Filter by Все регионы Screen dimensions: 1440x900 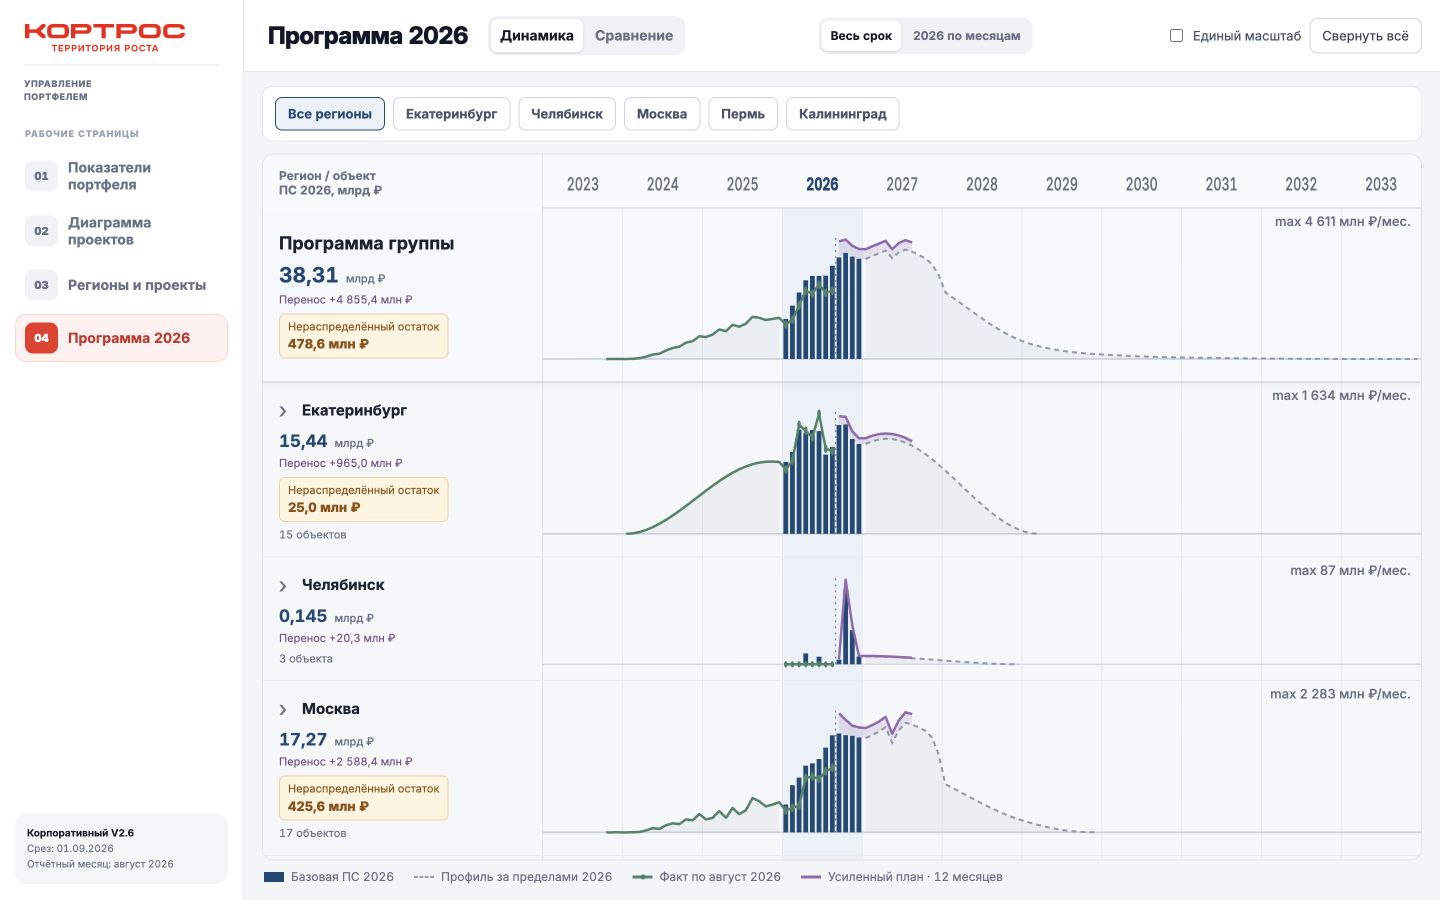(330, 114)
